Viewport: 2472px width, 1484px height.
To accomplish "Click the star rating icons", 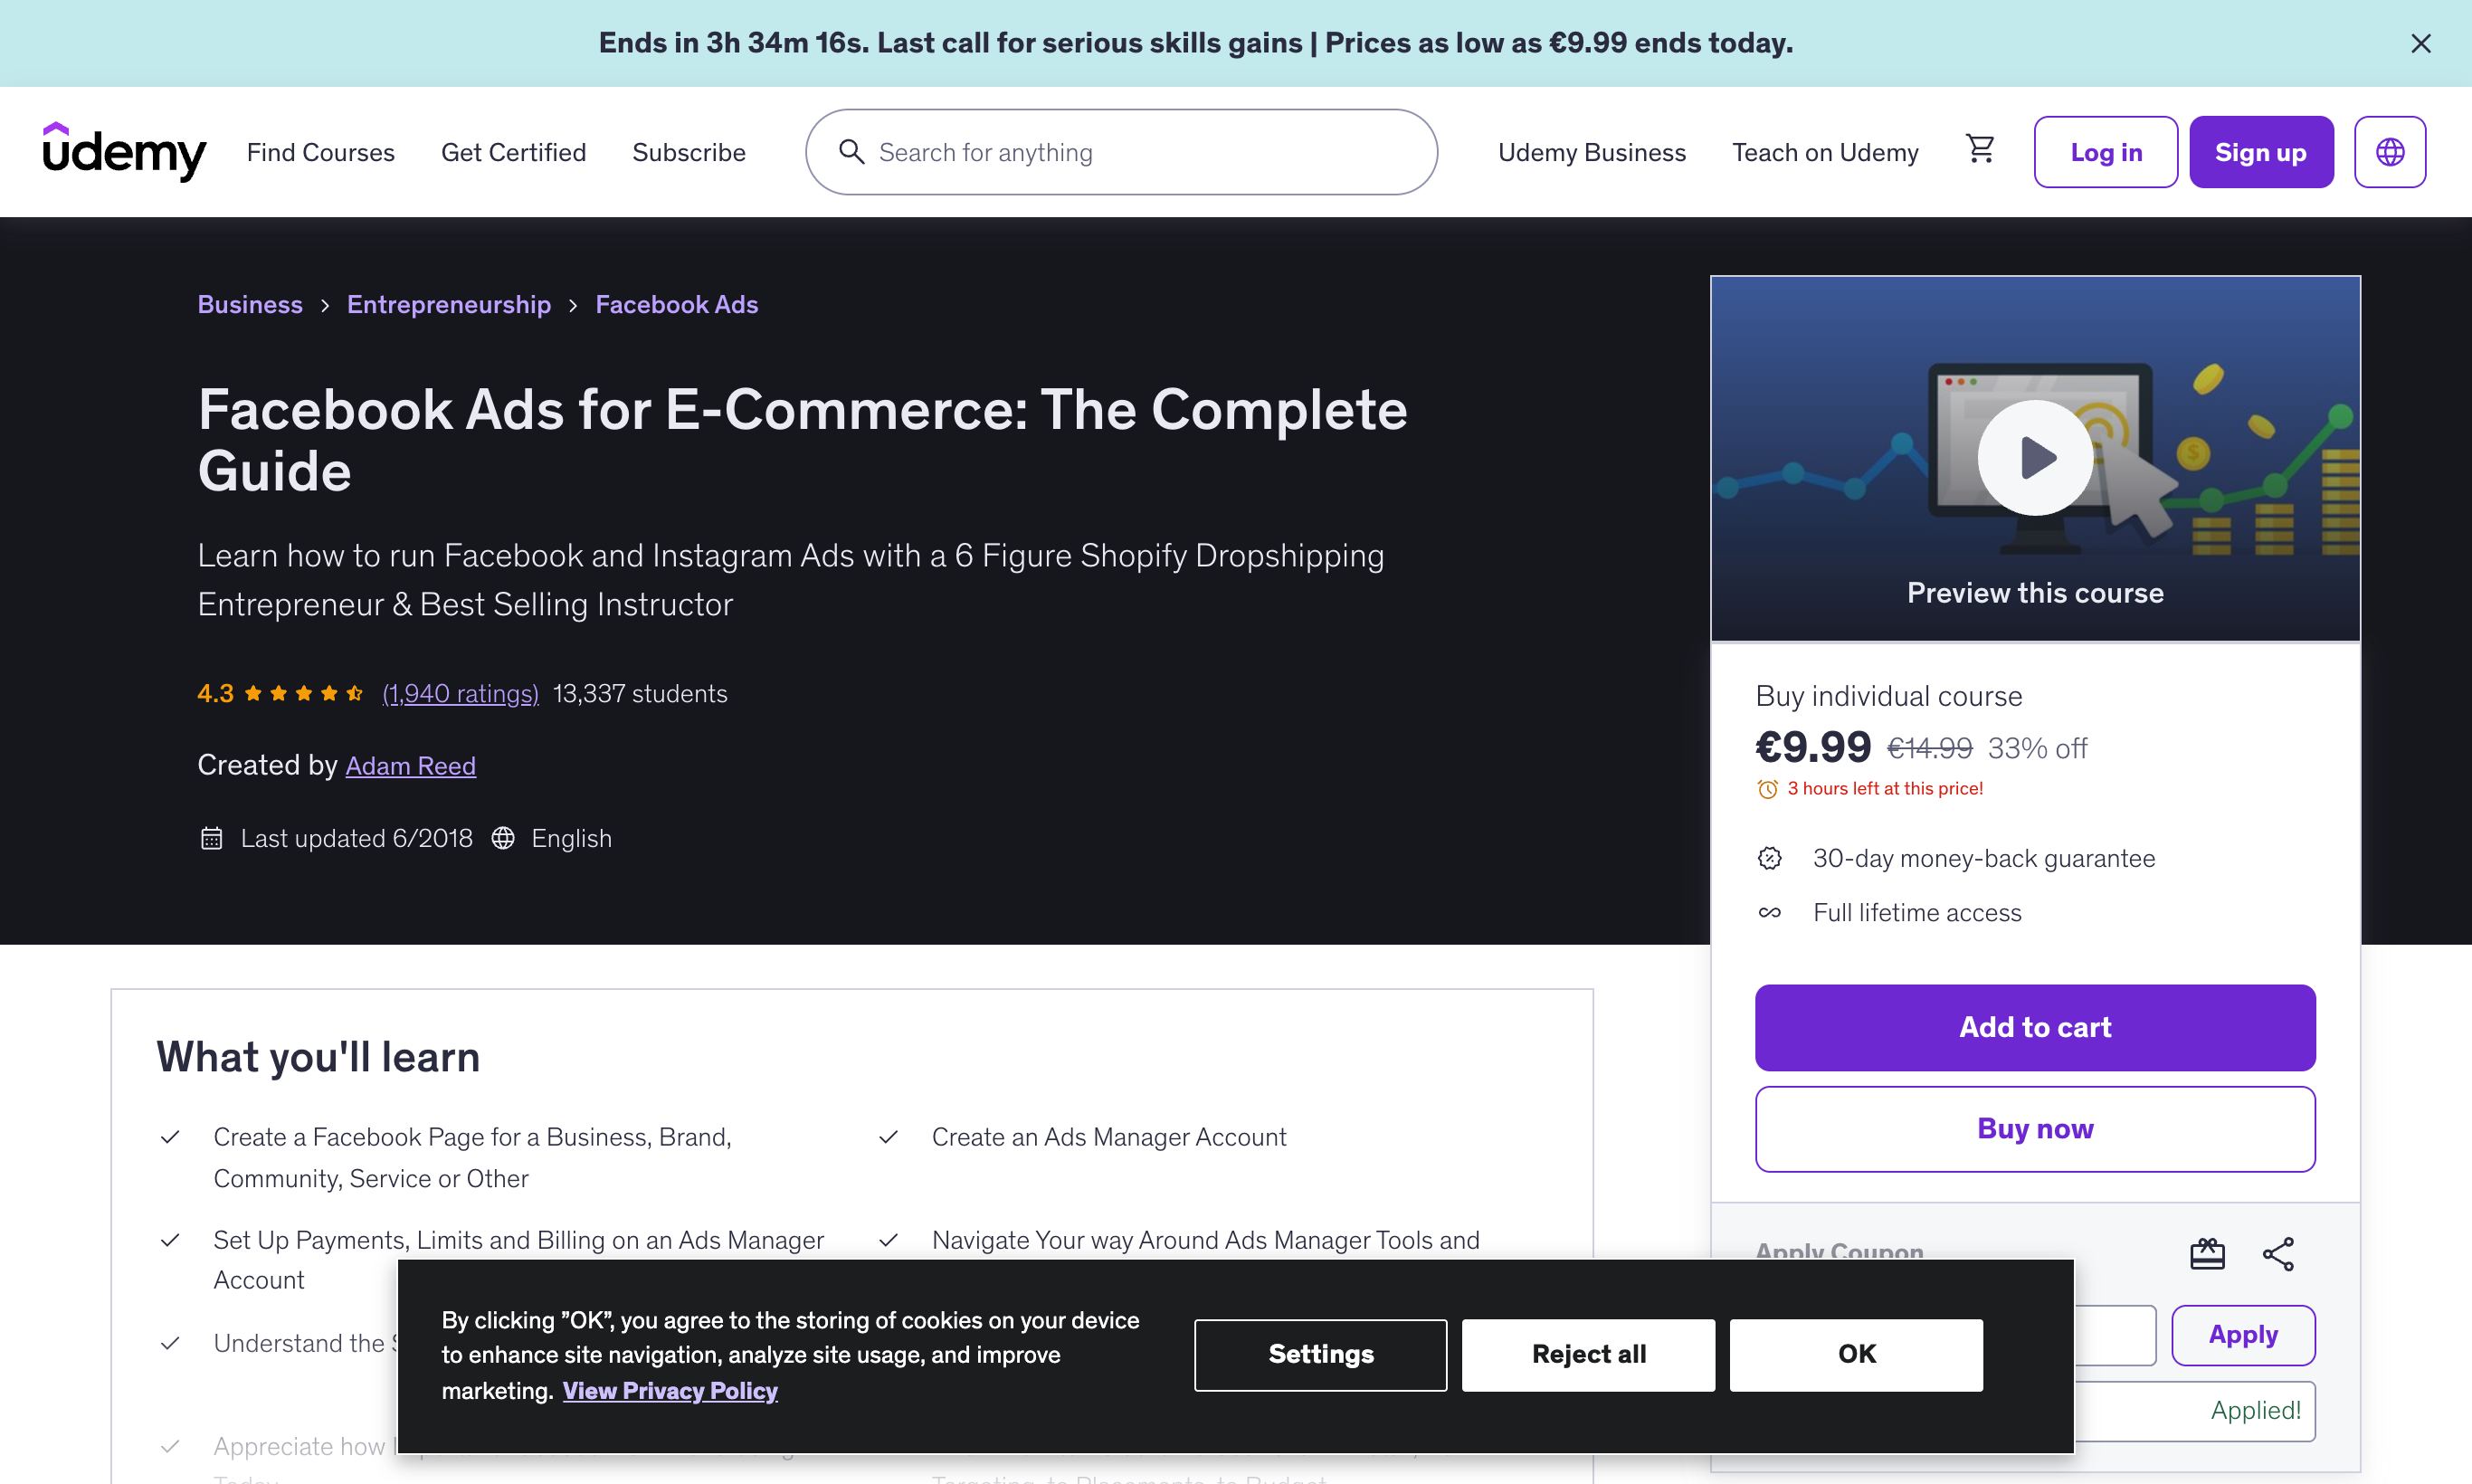I will tap(304, 693).
